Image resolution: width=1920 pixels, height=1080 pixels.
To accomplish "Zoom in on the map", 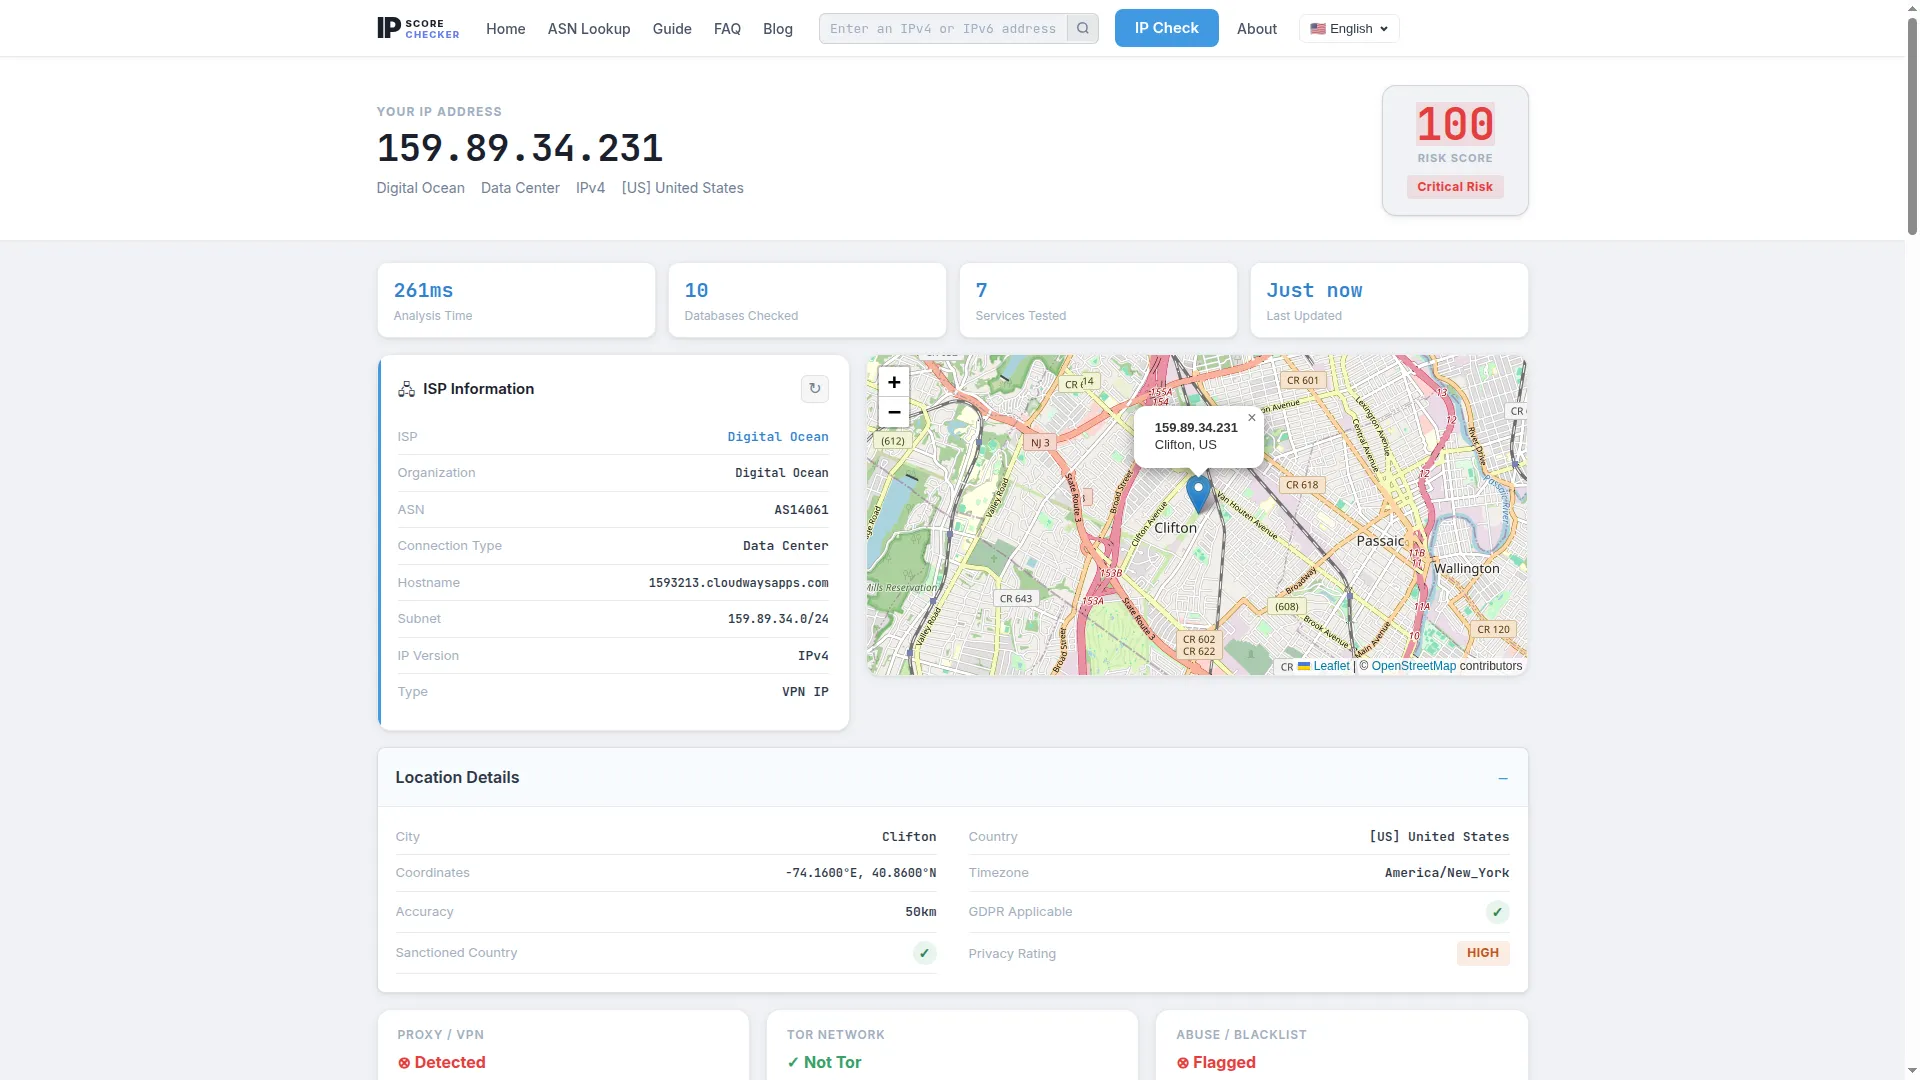I will pos(894,382).
